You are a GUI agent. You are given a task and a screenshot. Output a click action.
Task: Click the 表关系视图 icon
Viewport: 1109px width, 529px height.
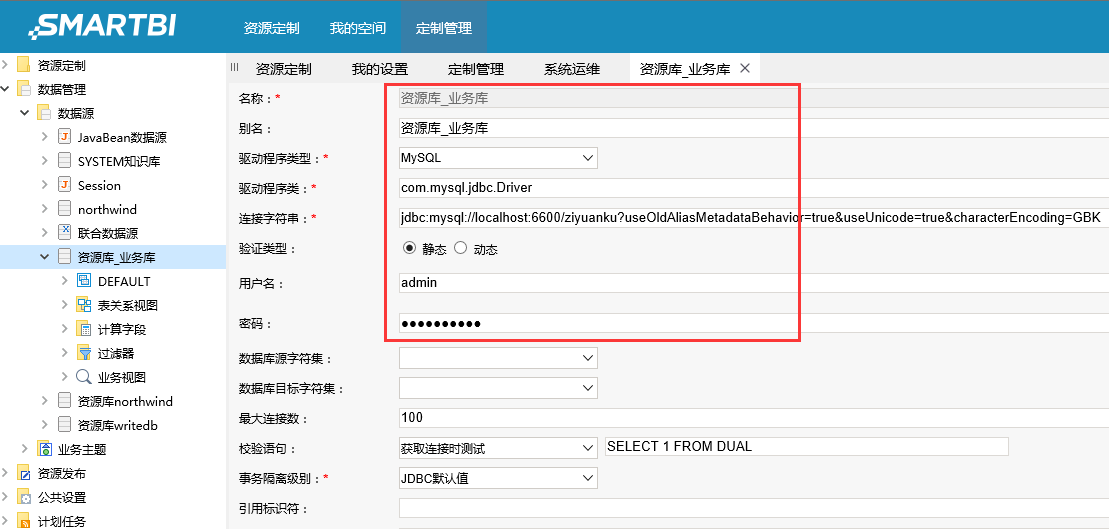click(x=84, y=305)
